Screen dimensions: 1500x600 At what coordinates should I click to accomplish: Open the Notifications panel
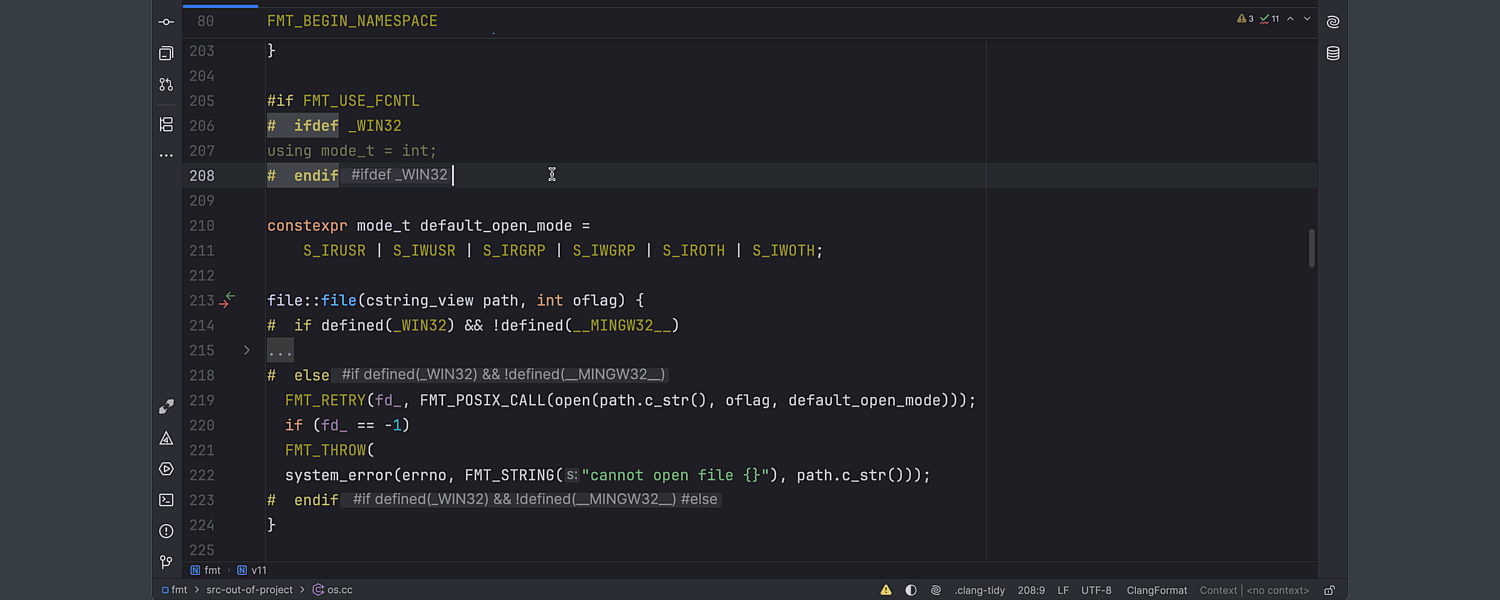coord(166,531)
